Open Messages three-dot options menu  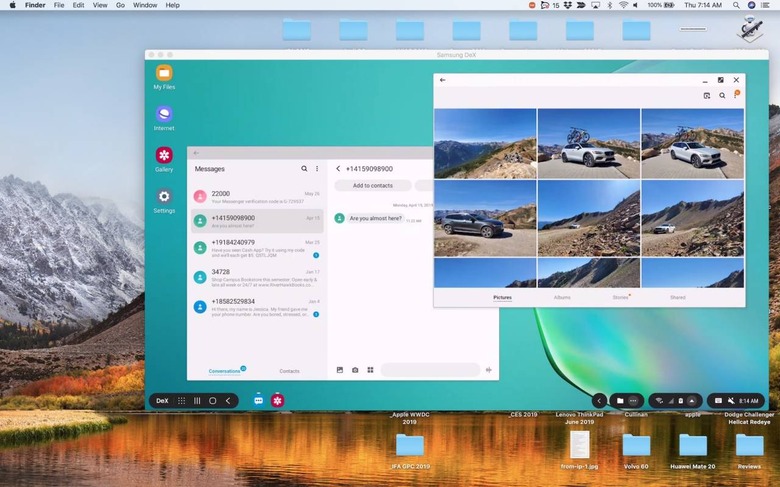318,169
